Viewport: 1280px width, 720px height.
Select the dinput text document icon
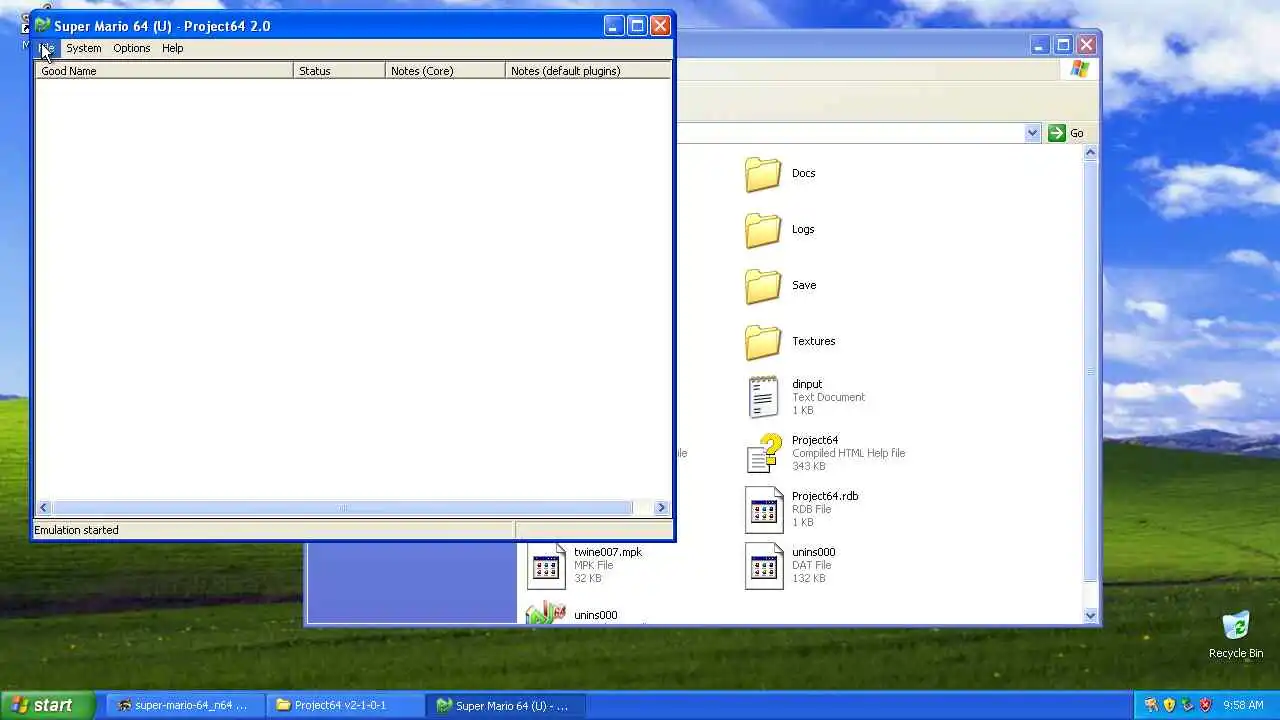[763, 397]
